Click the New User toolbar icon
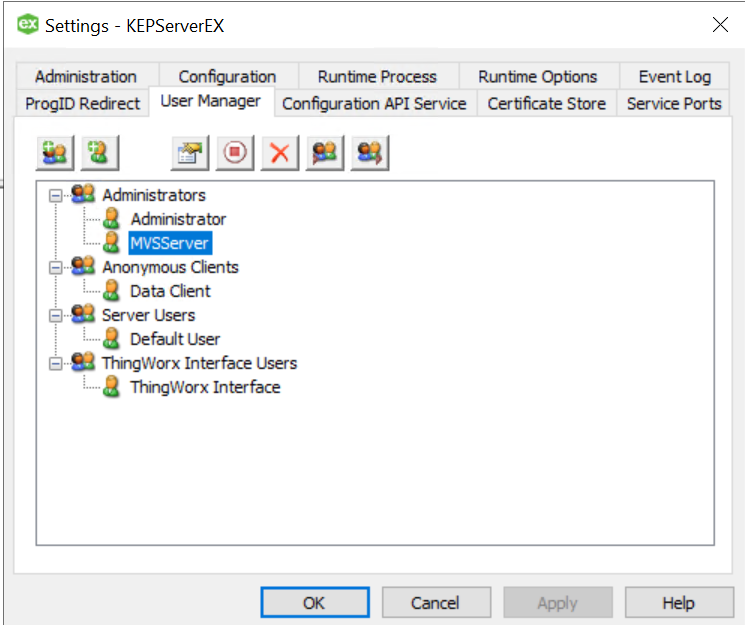The width and height of the screenshot is (745, 625). pos(99,153)
